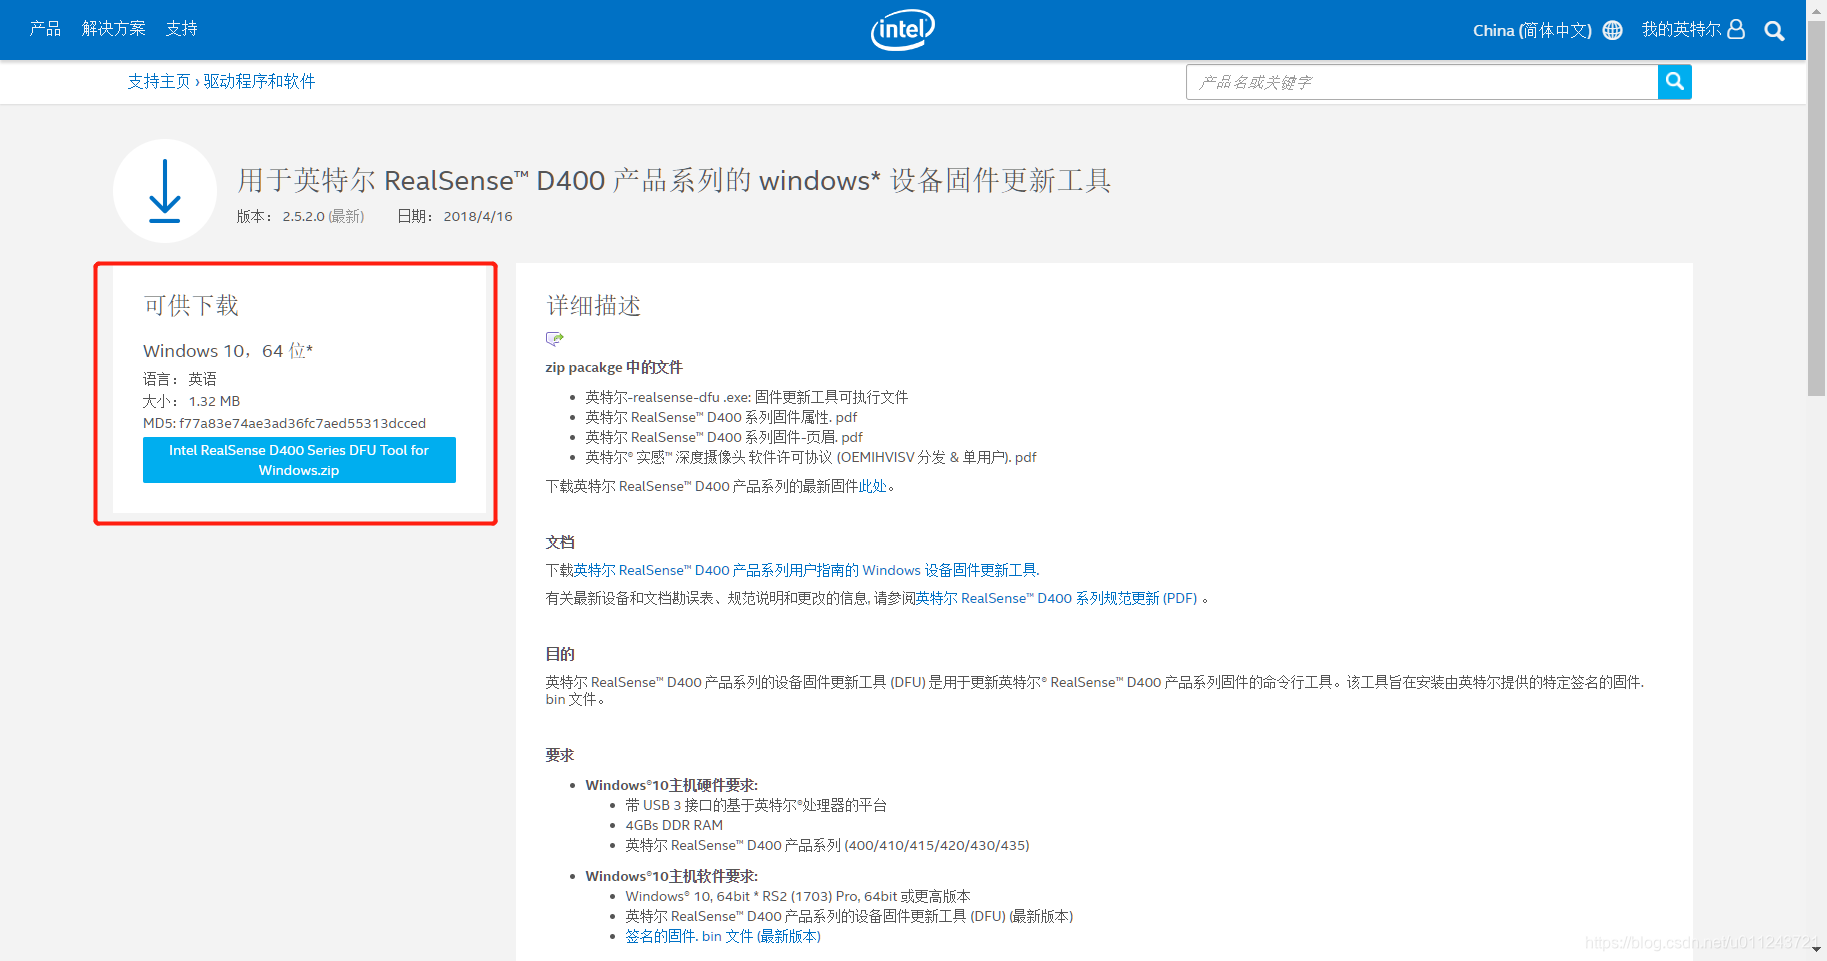Focus the 产品名或关键字 search field
The height and width of the screenshot is (961, 1827).
(x=1422, y=82)
